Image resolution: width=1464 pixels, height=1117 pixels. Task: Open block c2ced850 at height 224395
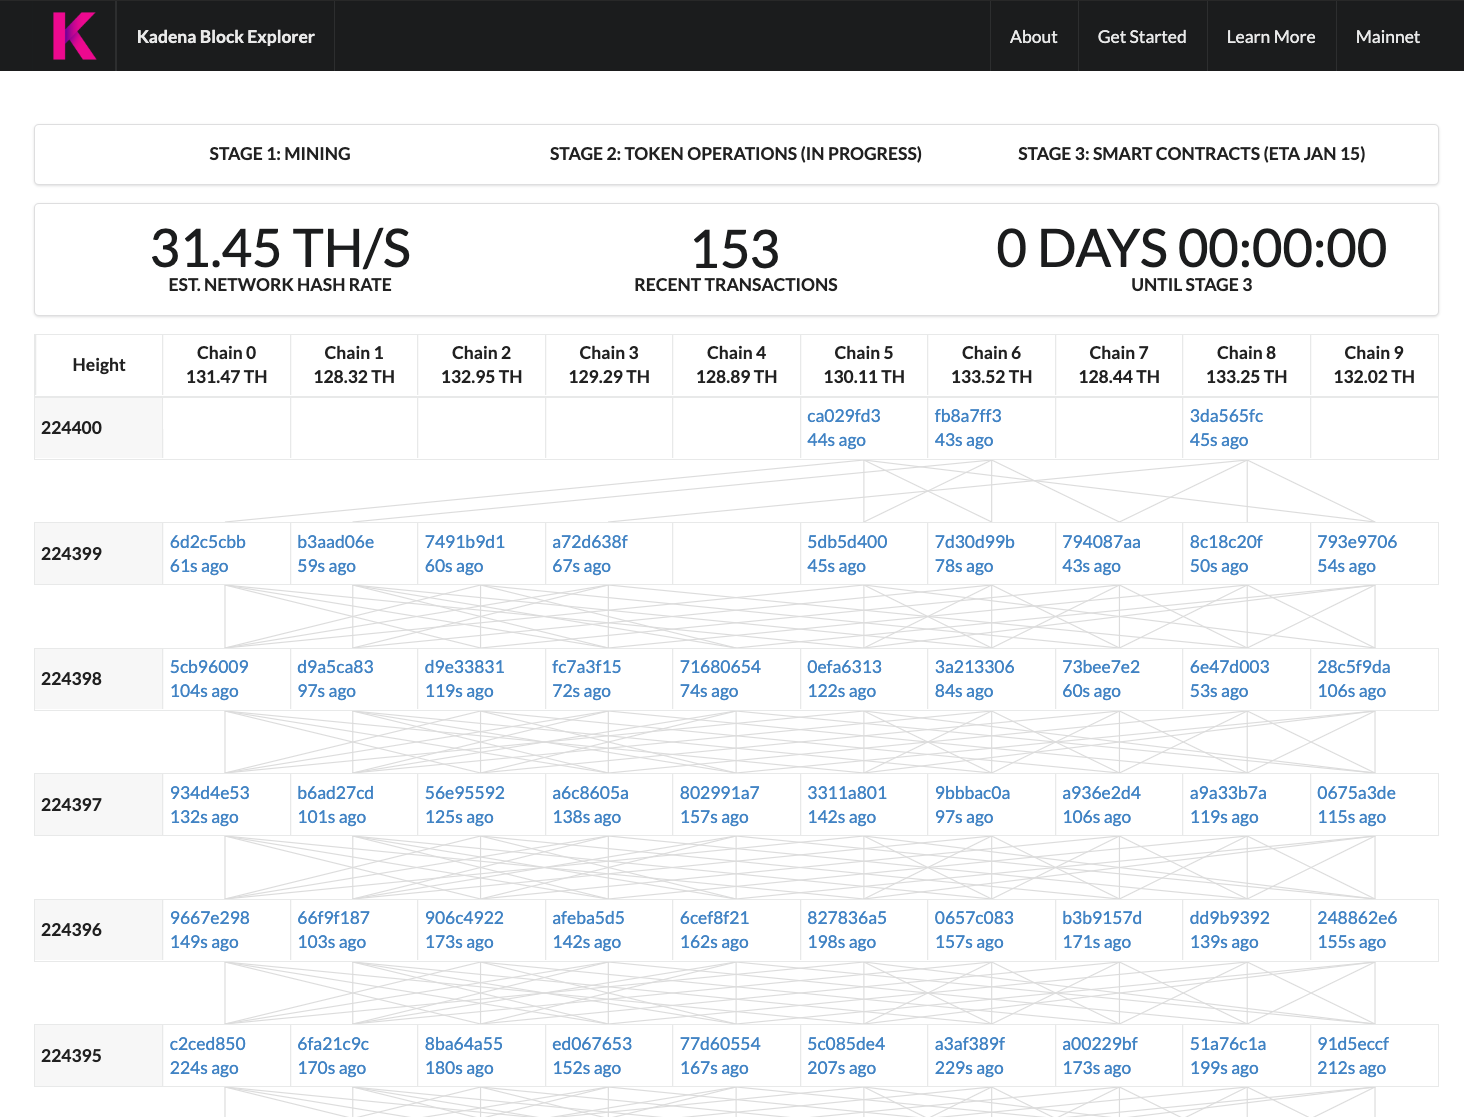(x=208, y=1044)
